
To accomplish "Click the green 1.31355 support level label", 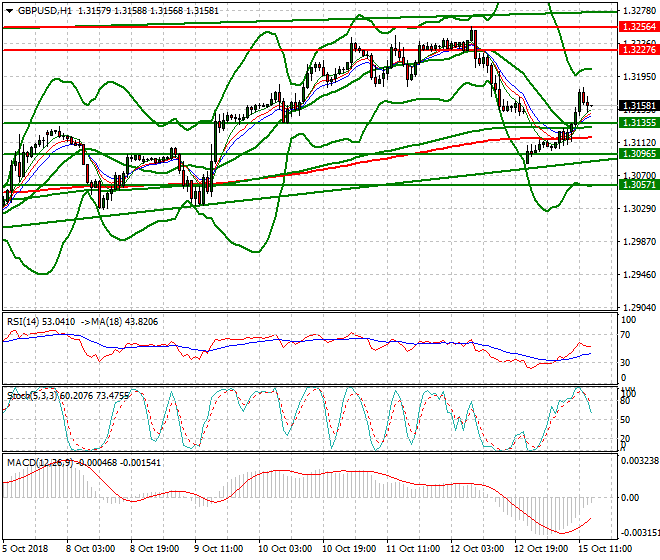I will [x=639, y=123].
